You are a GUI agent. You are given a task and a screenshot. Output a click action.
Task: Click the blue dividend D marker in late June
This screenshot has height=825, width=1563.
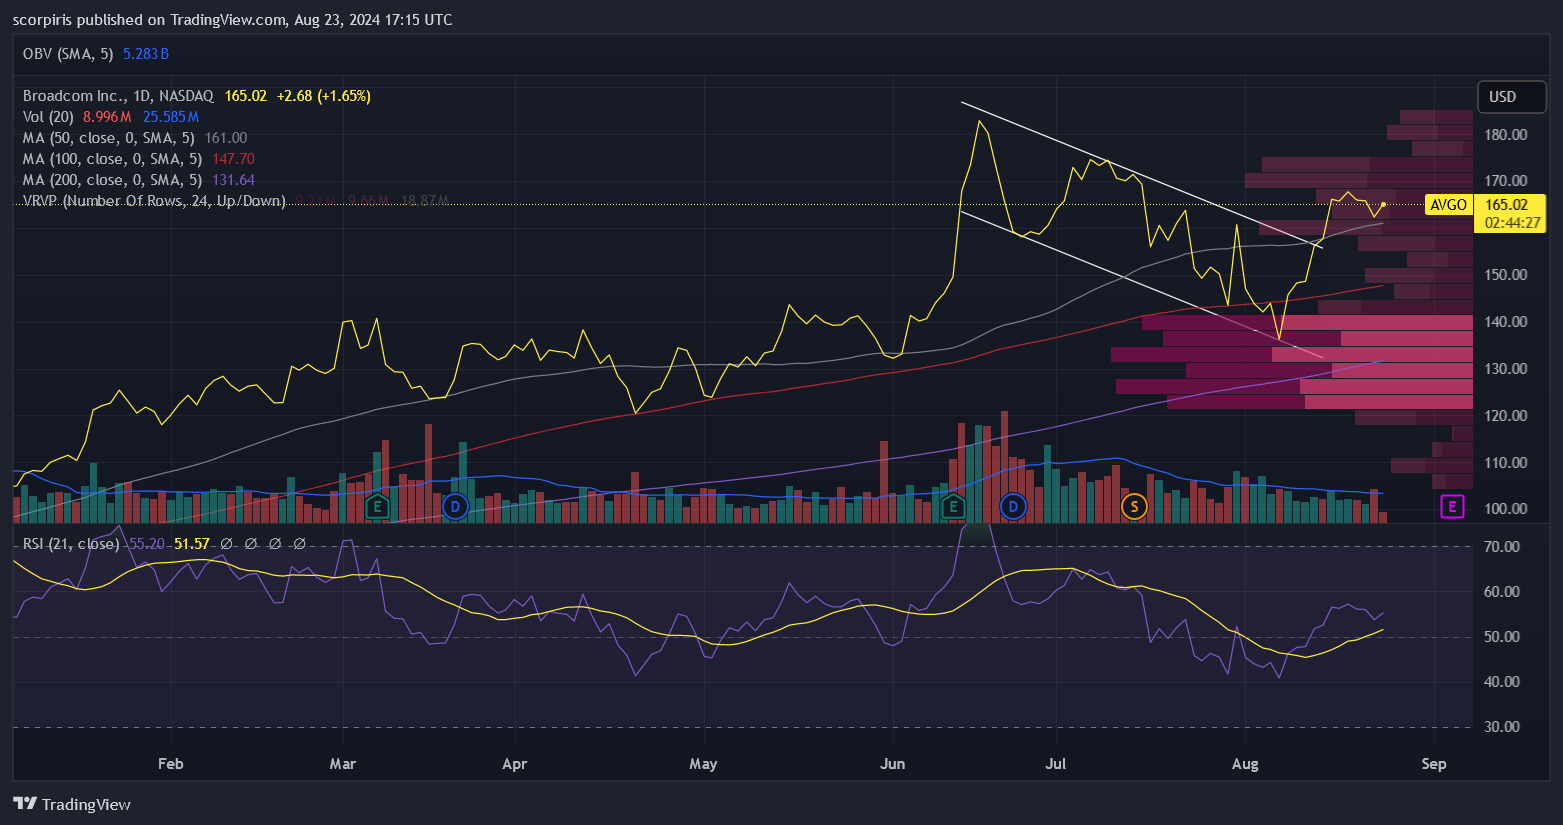pos(1013,506)
